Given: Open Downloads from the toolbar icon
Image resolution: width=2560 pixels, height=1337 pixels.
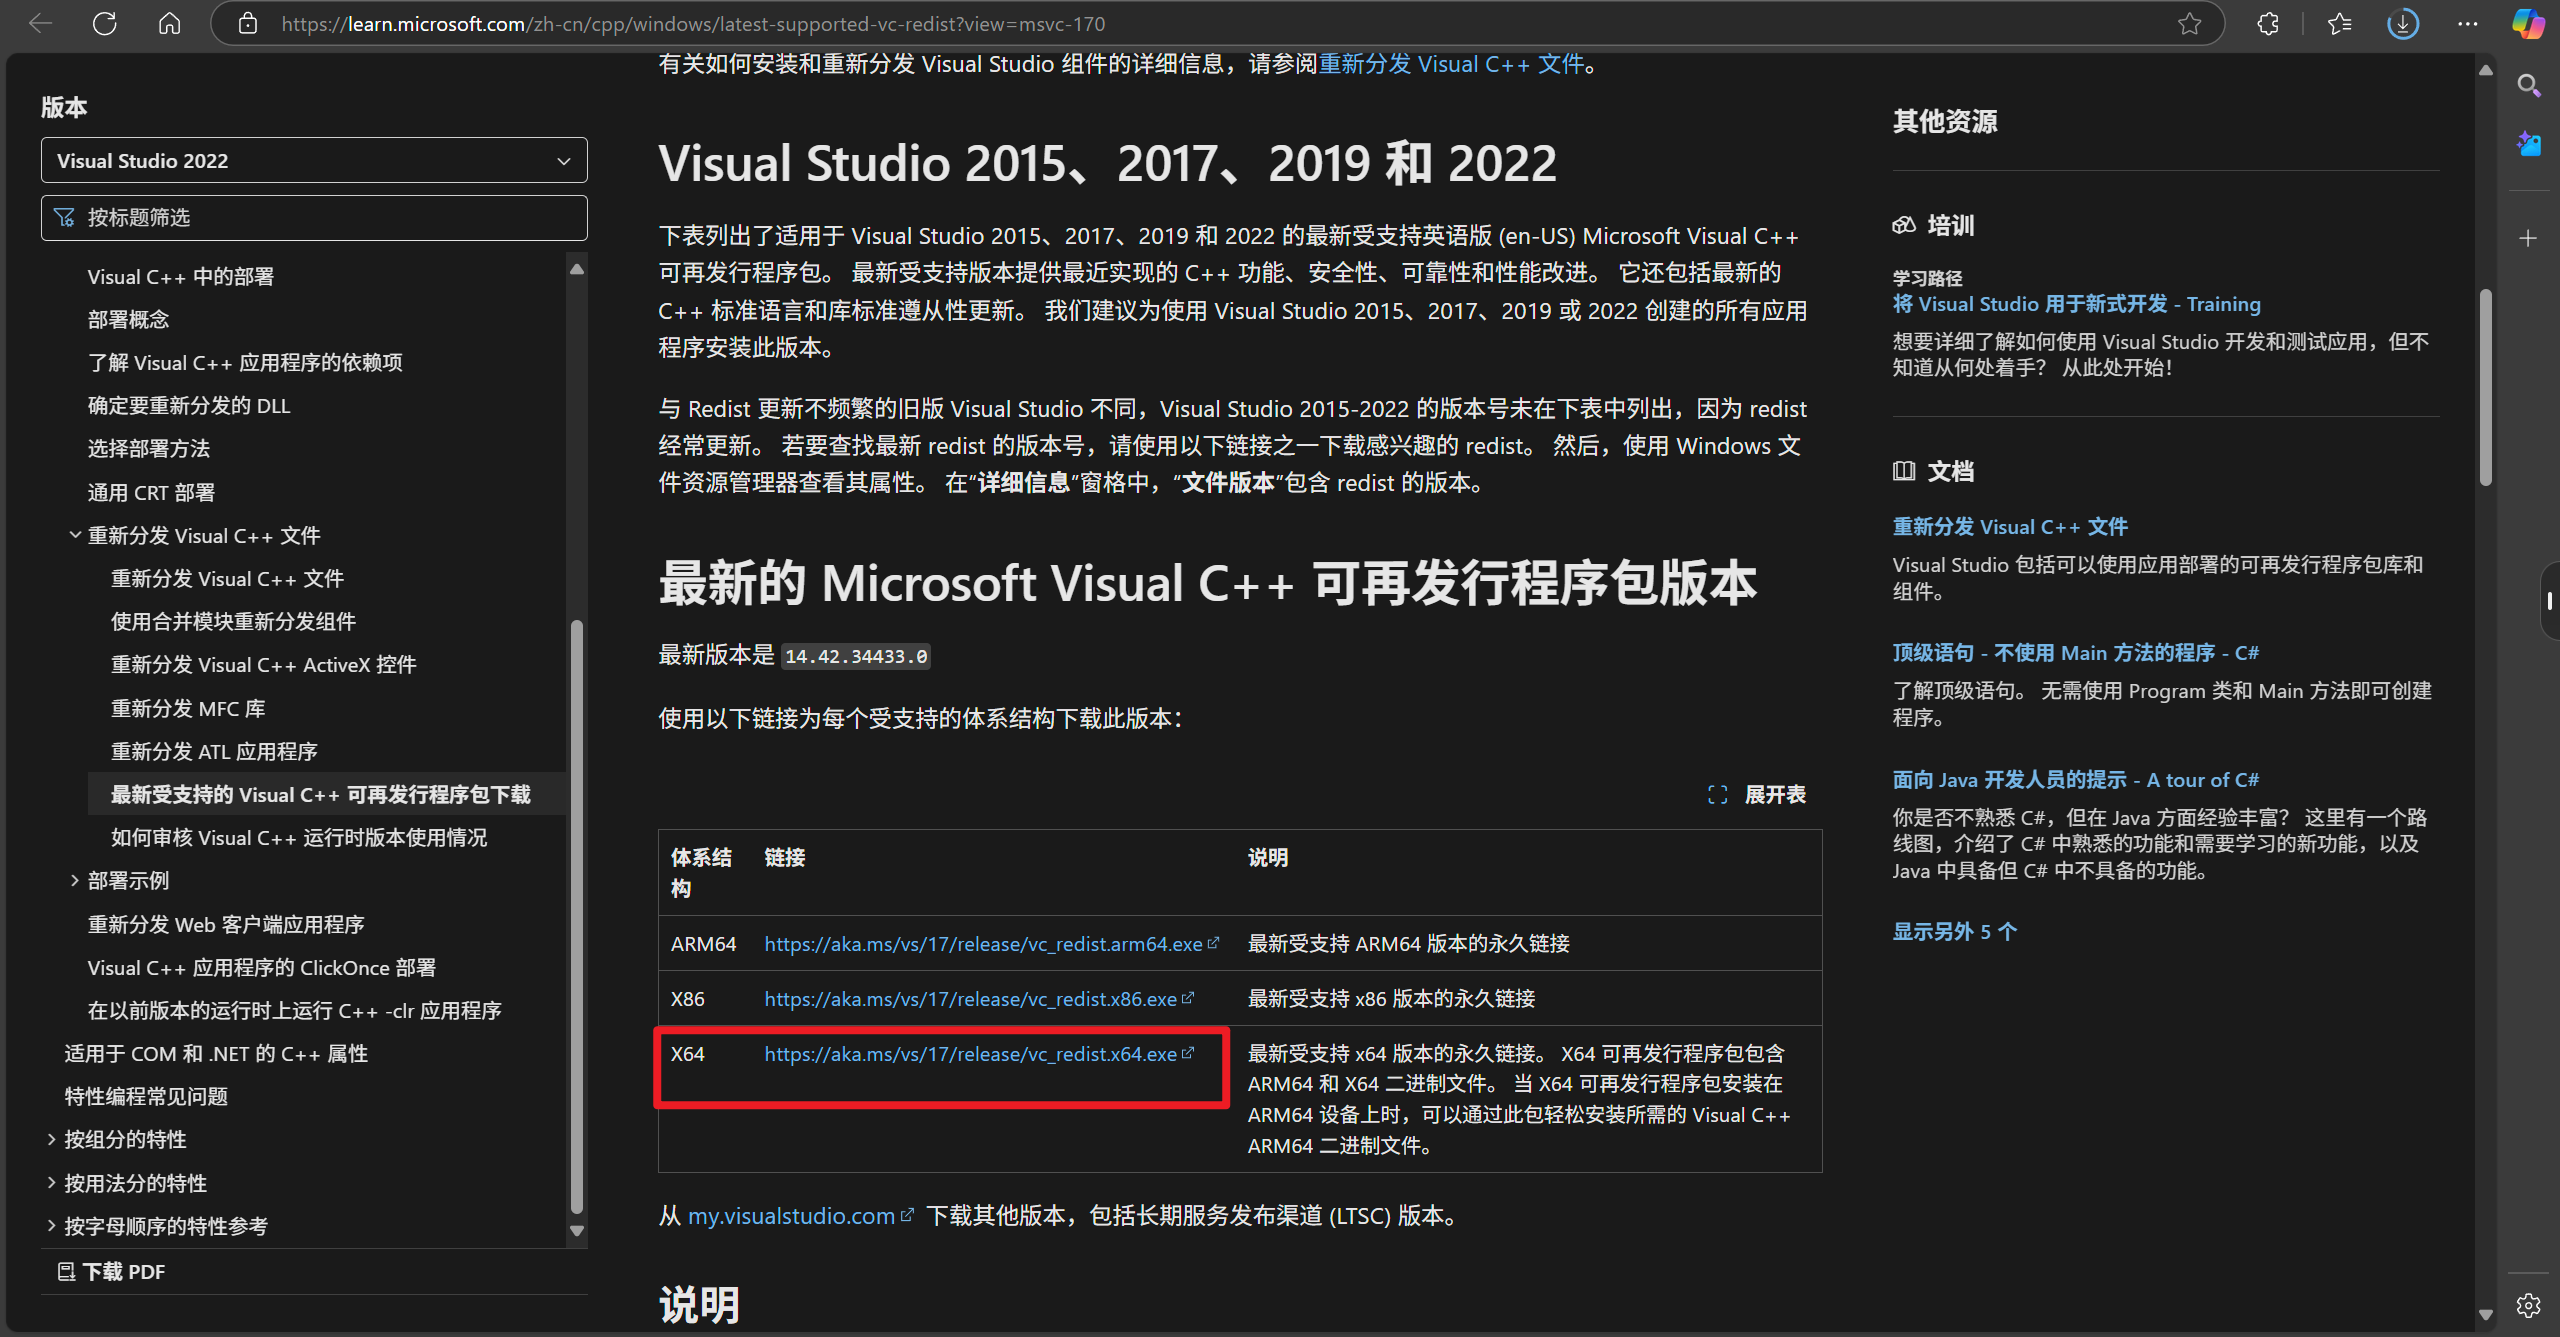Looking at the screenshot, I should pos(2402,23).
